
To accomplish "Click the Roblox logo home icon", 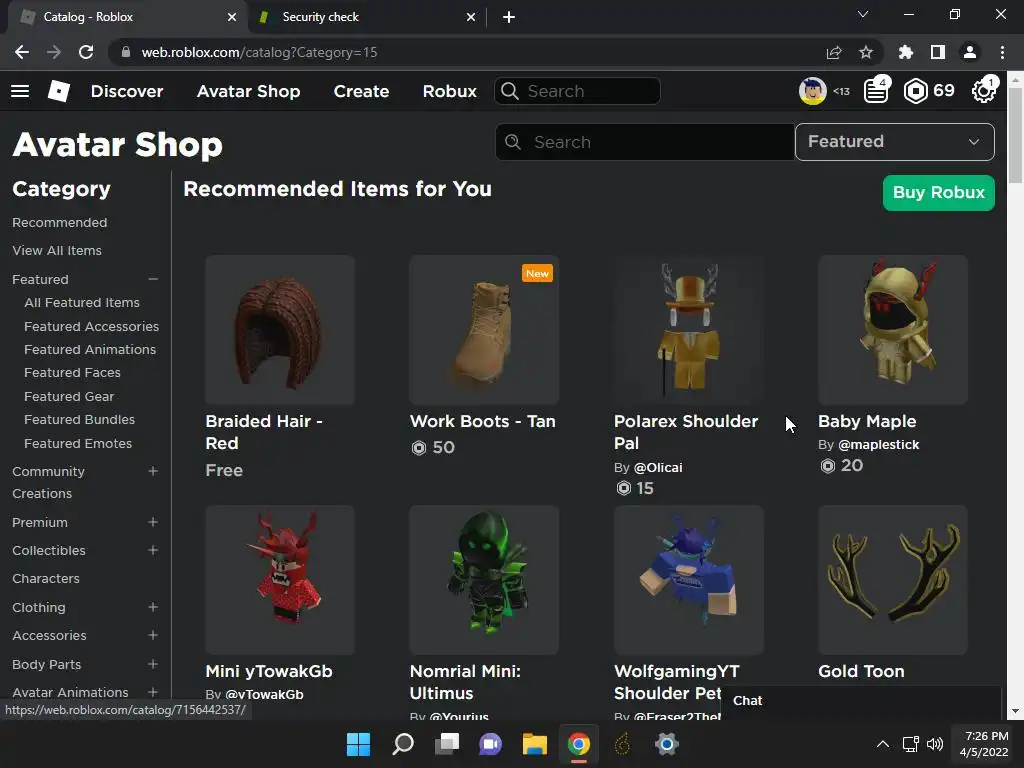I will pos(59,91).
